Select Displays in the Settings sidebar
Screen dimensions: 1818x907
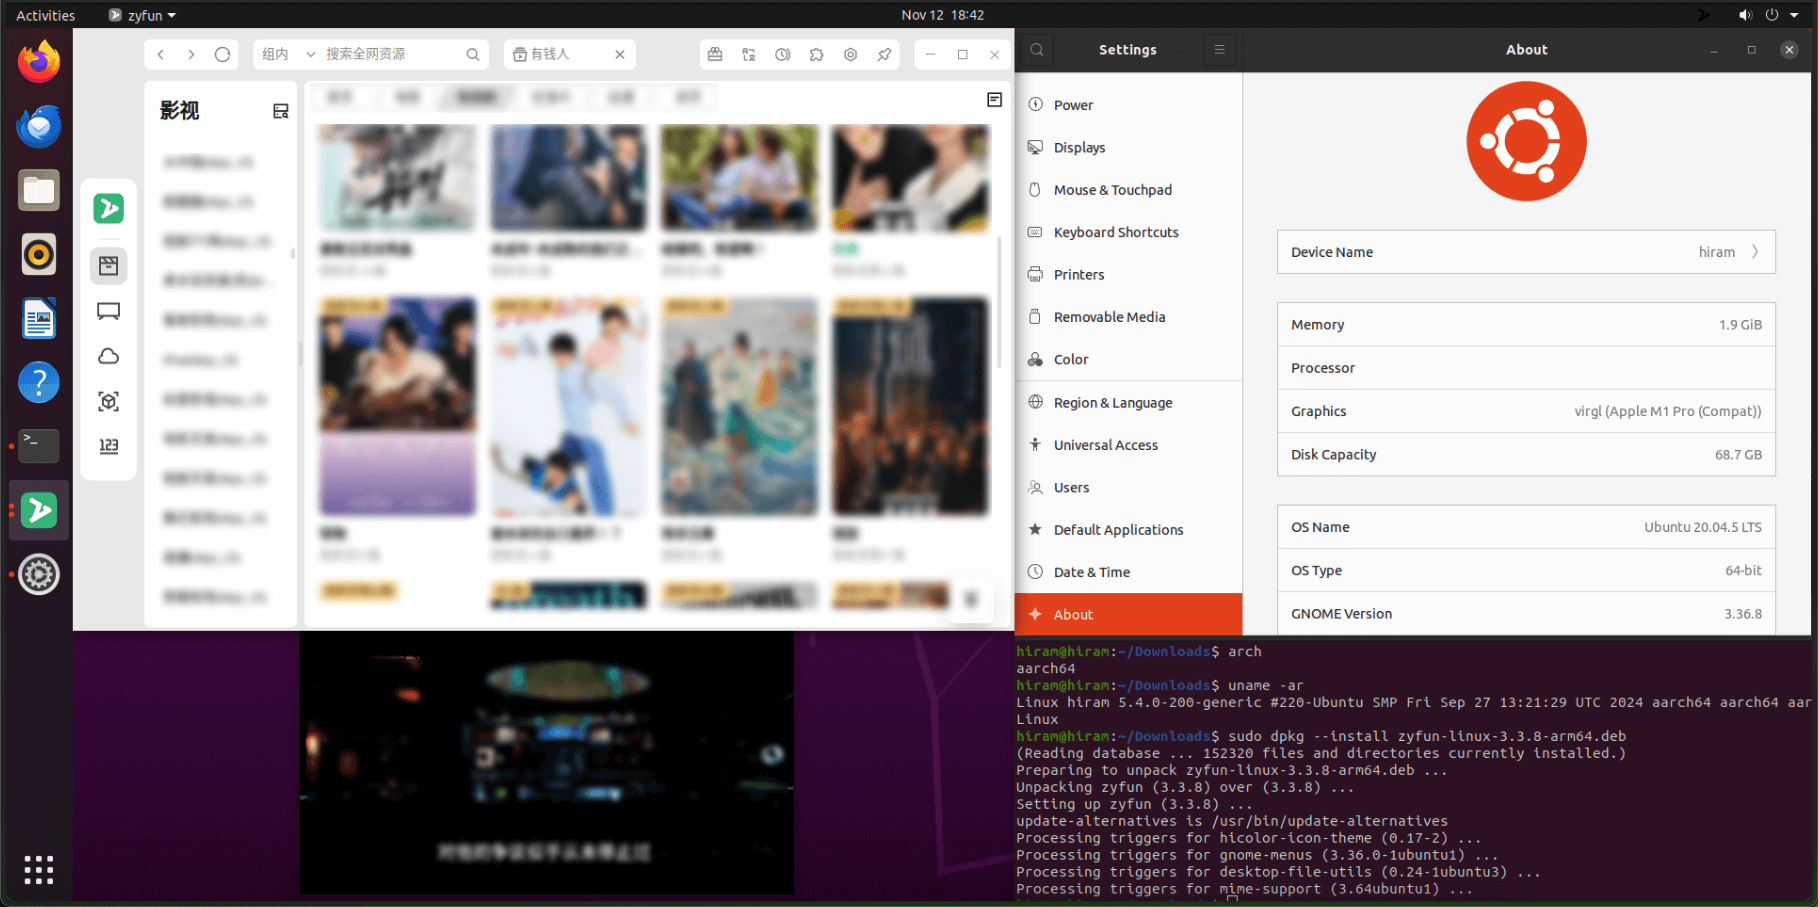1080,147
